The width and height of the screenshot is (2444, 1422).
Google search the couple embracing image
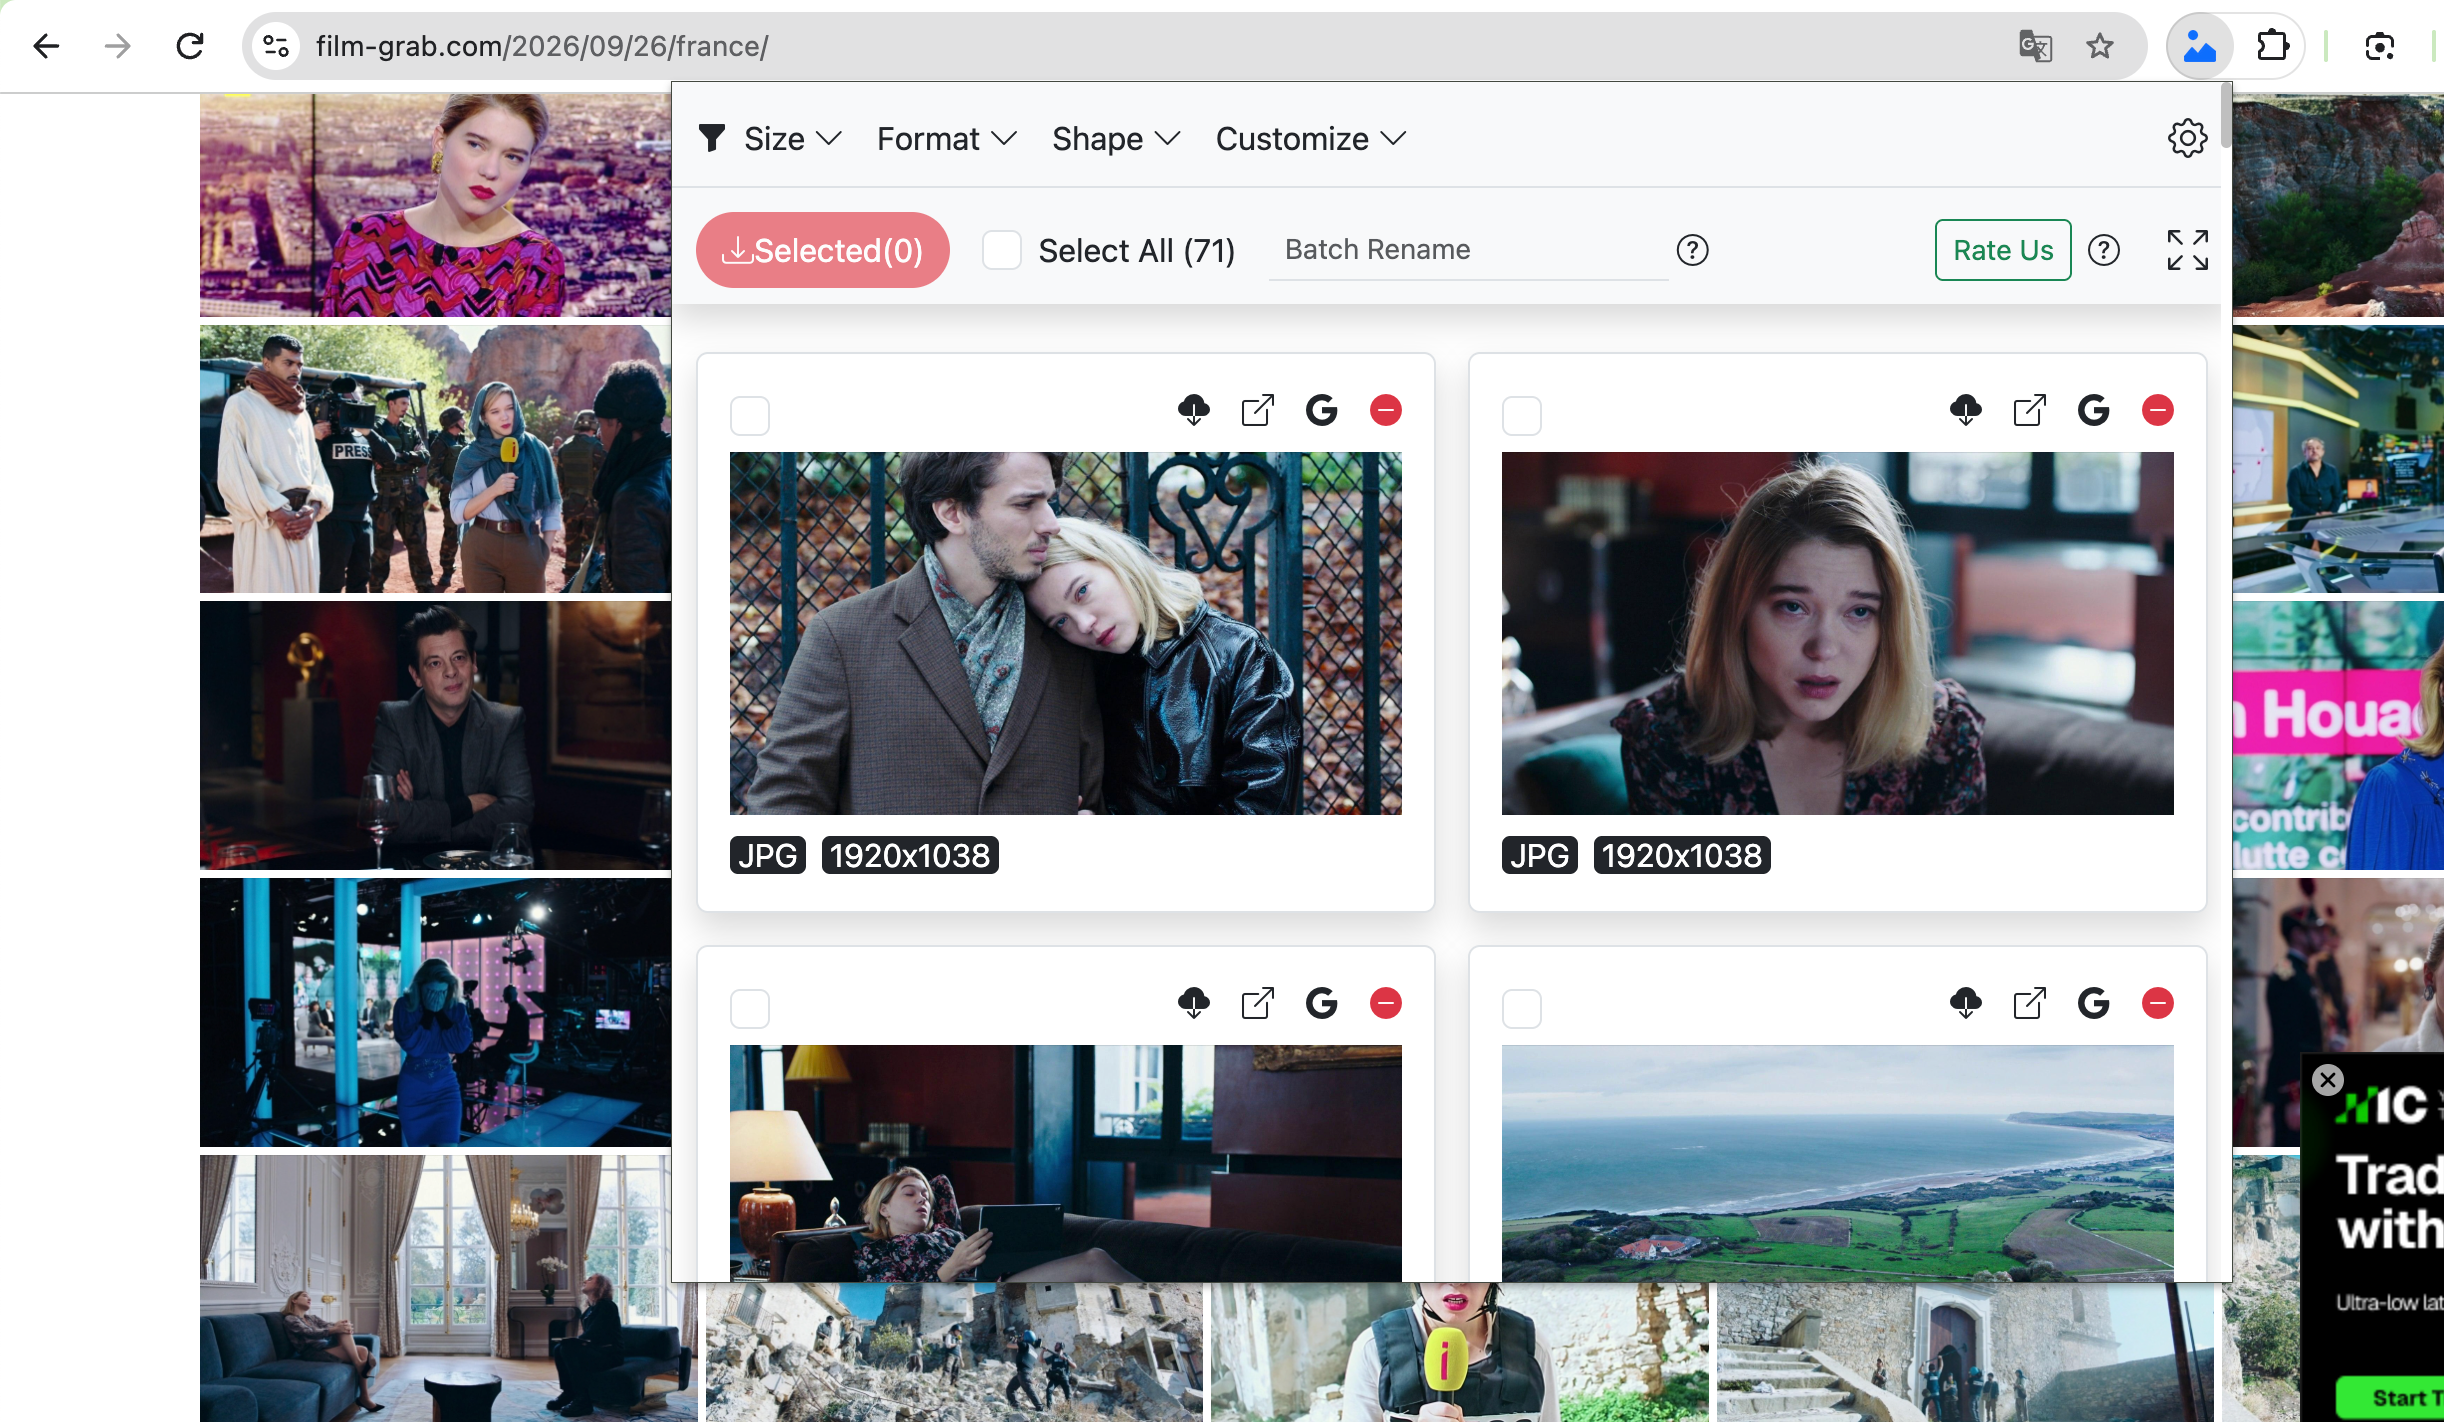(1322, 410)
